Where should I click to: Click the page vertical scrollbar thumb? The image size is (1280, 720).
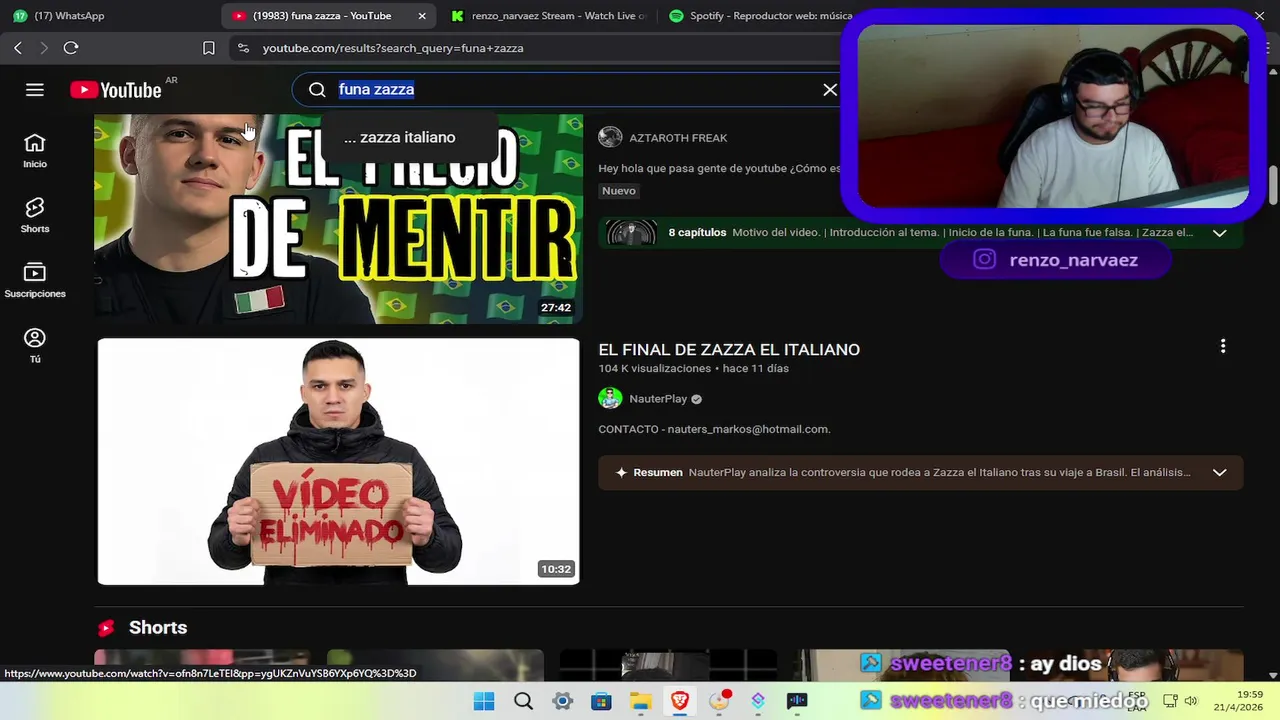pos(1273,184)
